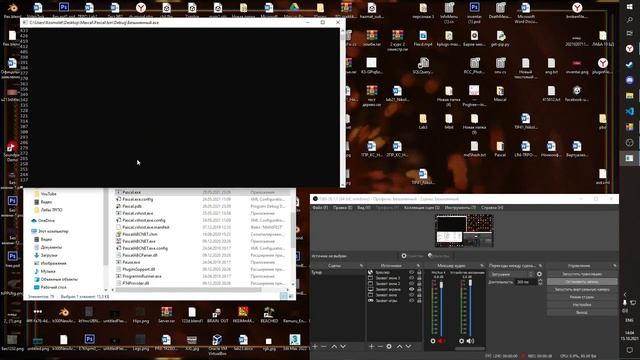Toggle visibility of Захват окна 3 source
The width and height of the screenshot is (640, 360).
pyautogui.click(x=411, y=278)
